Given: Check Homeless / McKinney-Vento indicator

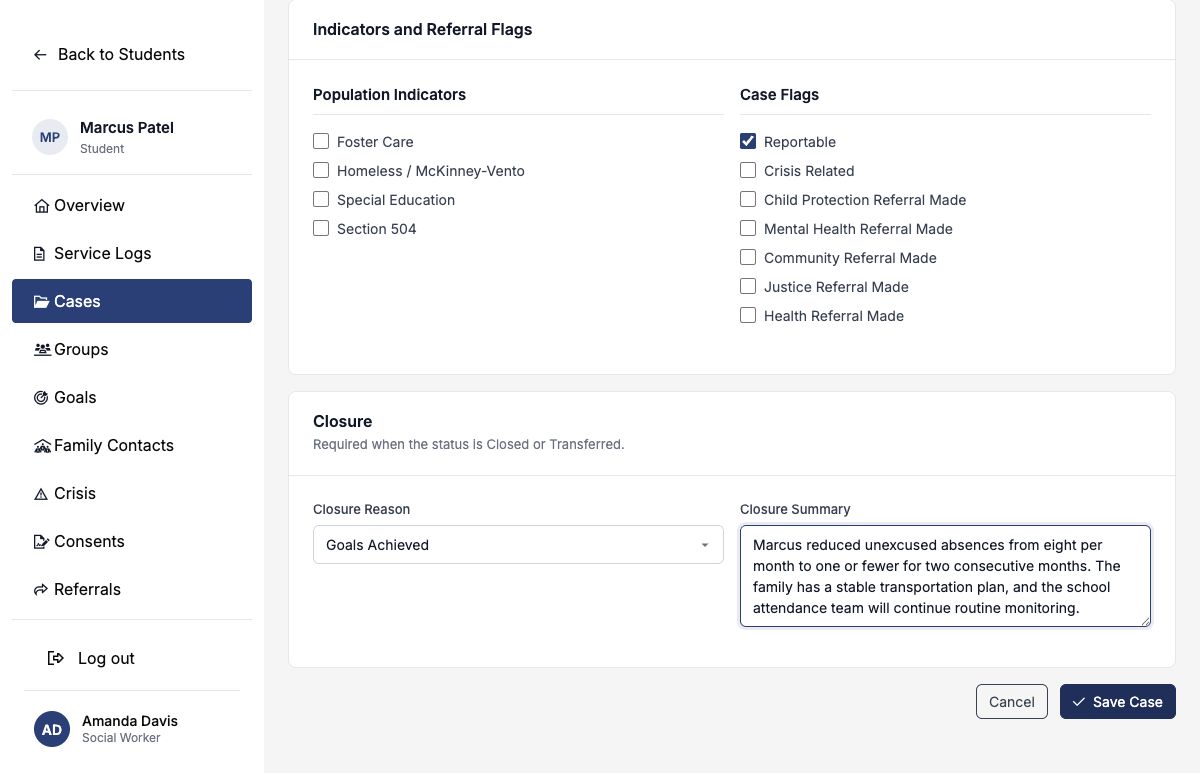Looking at the screenshot, I should (321, 170).
